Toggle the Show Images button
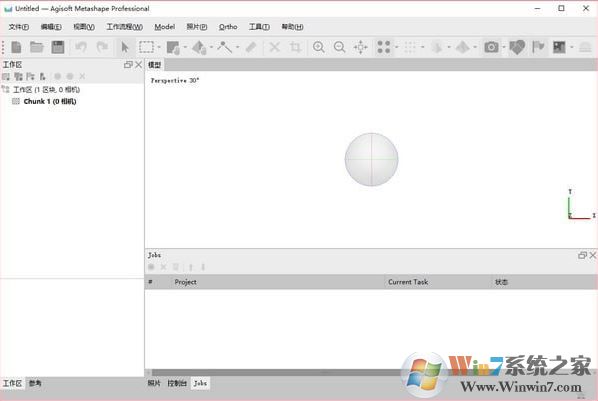Viewport: 598px width, 401px height. (x=559, y=47)
